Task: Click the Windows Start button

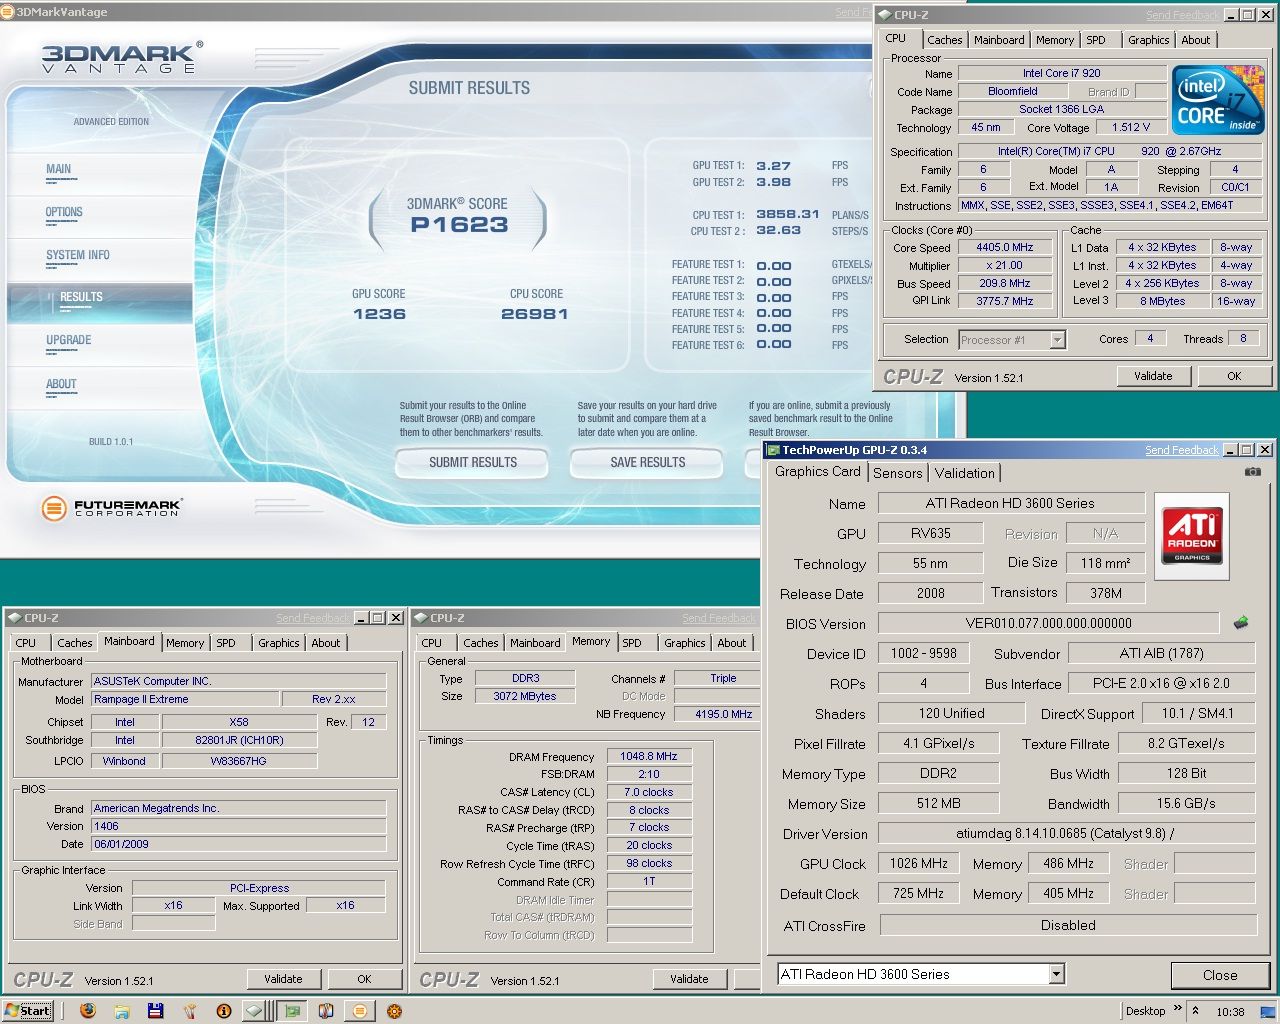Action: pos(27,1011)
